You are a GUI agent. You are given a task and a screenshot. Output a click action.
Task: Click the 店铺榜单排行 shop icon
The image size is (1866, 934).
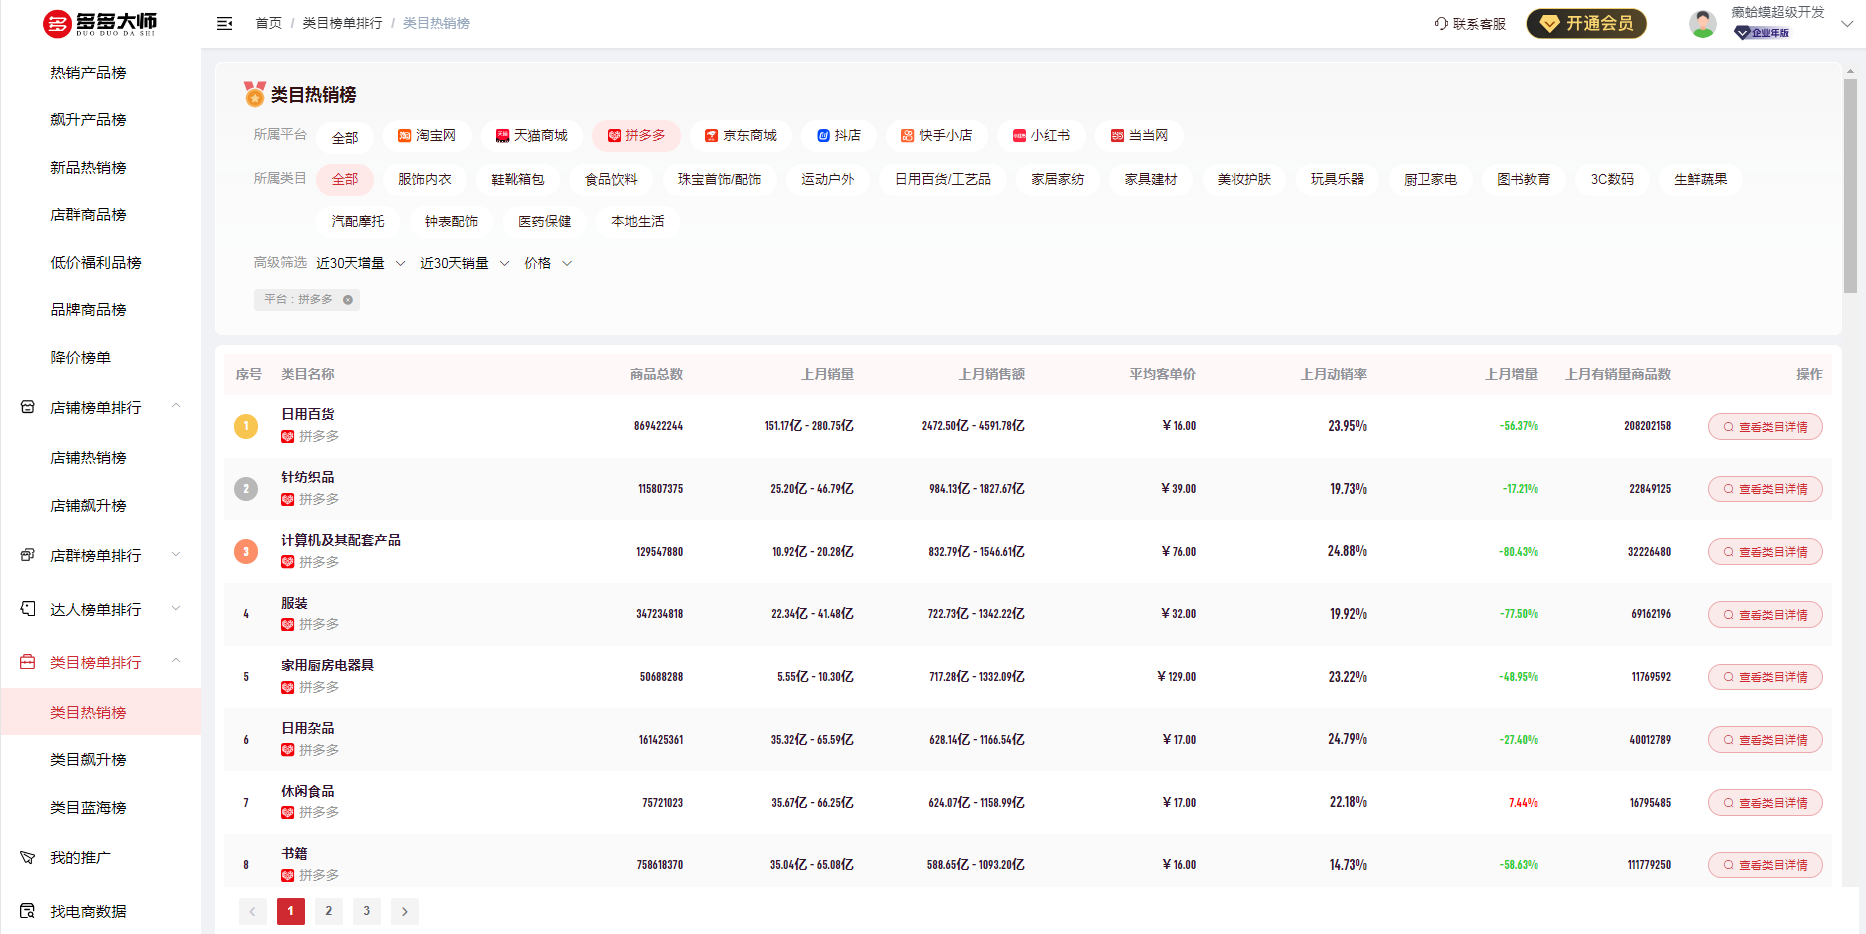(x=28, y=407)
